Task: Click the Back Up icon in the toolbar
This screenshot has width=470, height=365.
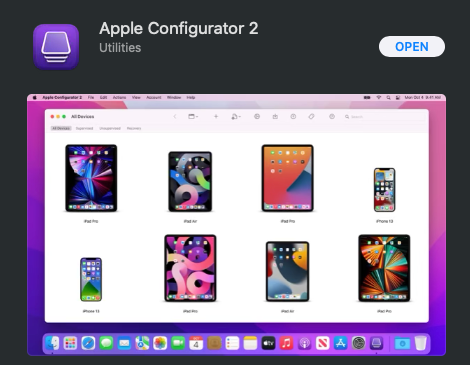Action: [x=293, y=116]
